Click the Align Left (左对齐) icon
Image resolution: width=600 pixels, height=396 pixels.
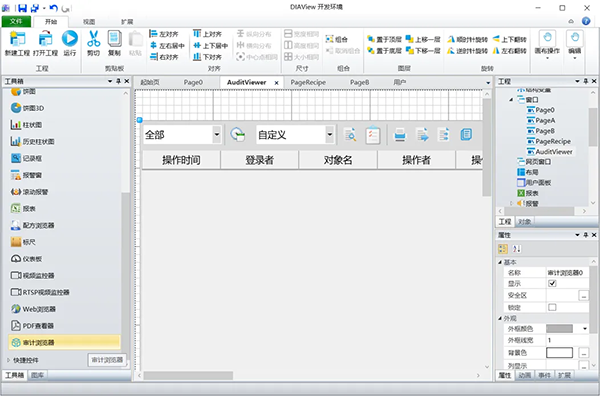coord(153,34)
